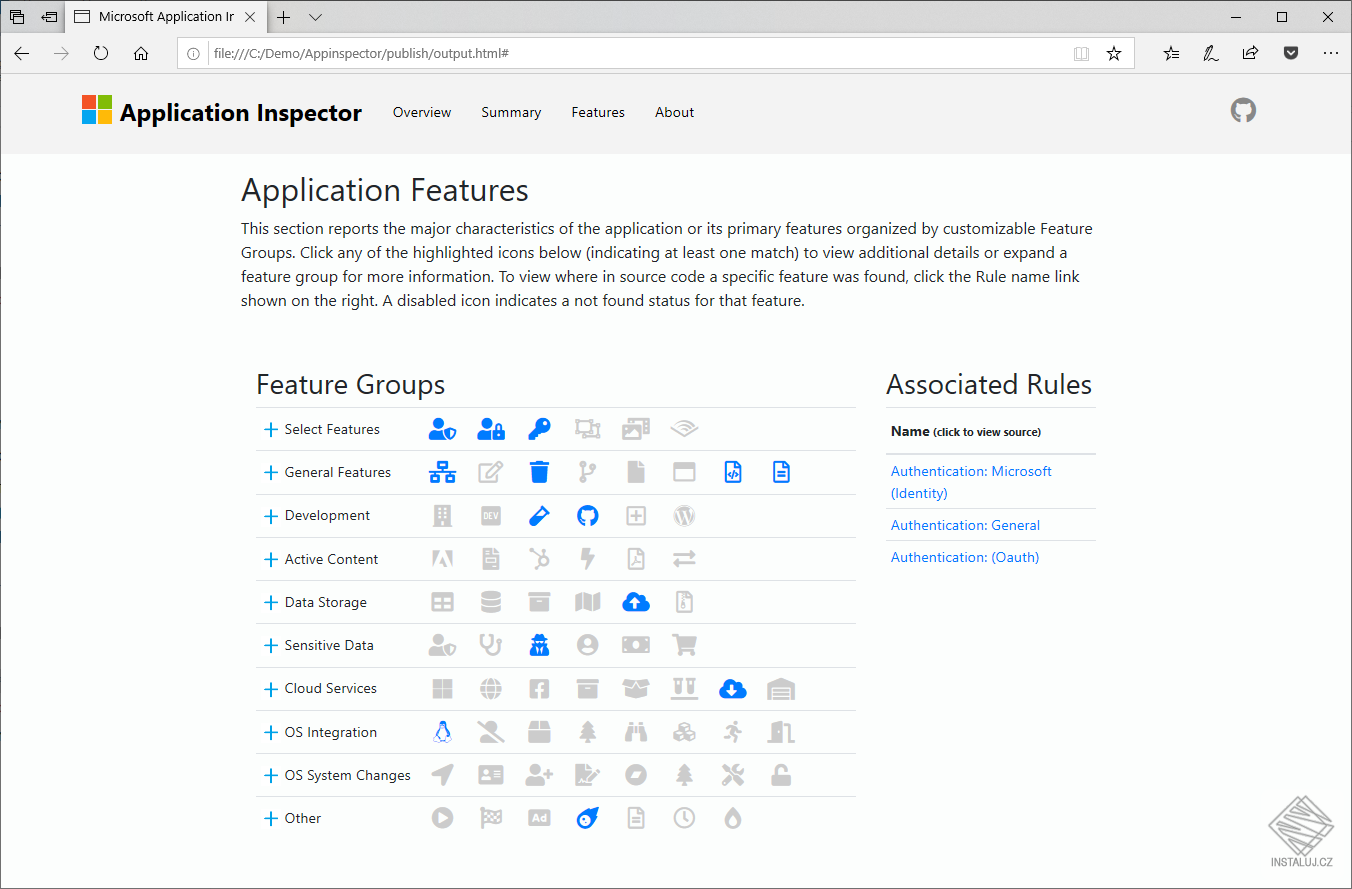Open the code file icon in General Features
Image resolution: width=1352 pixels, height=889 pixels.
tap(733, 472)
